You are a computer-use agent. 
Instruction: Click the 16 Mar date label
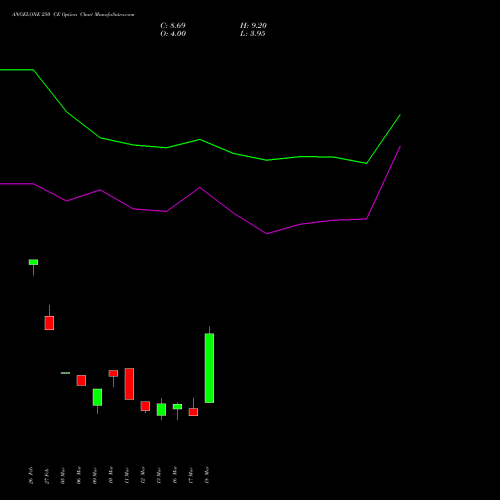(x=175, y=475)
